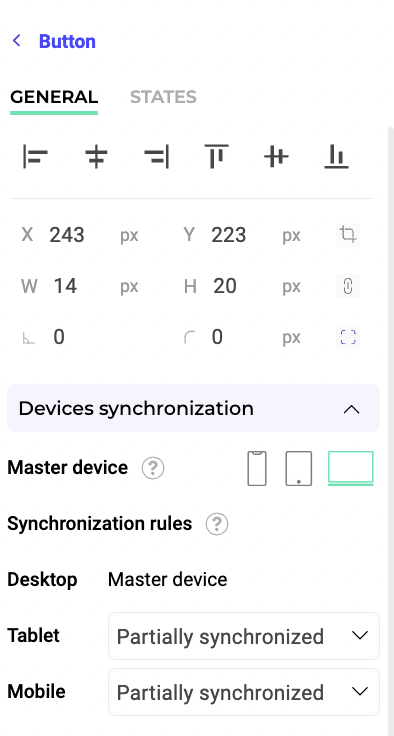Align element to bottom edge

pyautogui.click(x=336, y=157)
